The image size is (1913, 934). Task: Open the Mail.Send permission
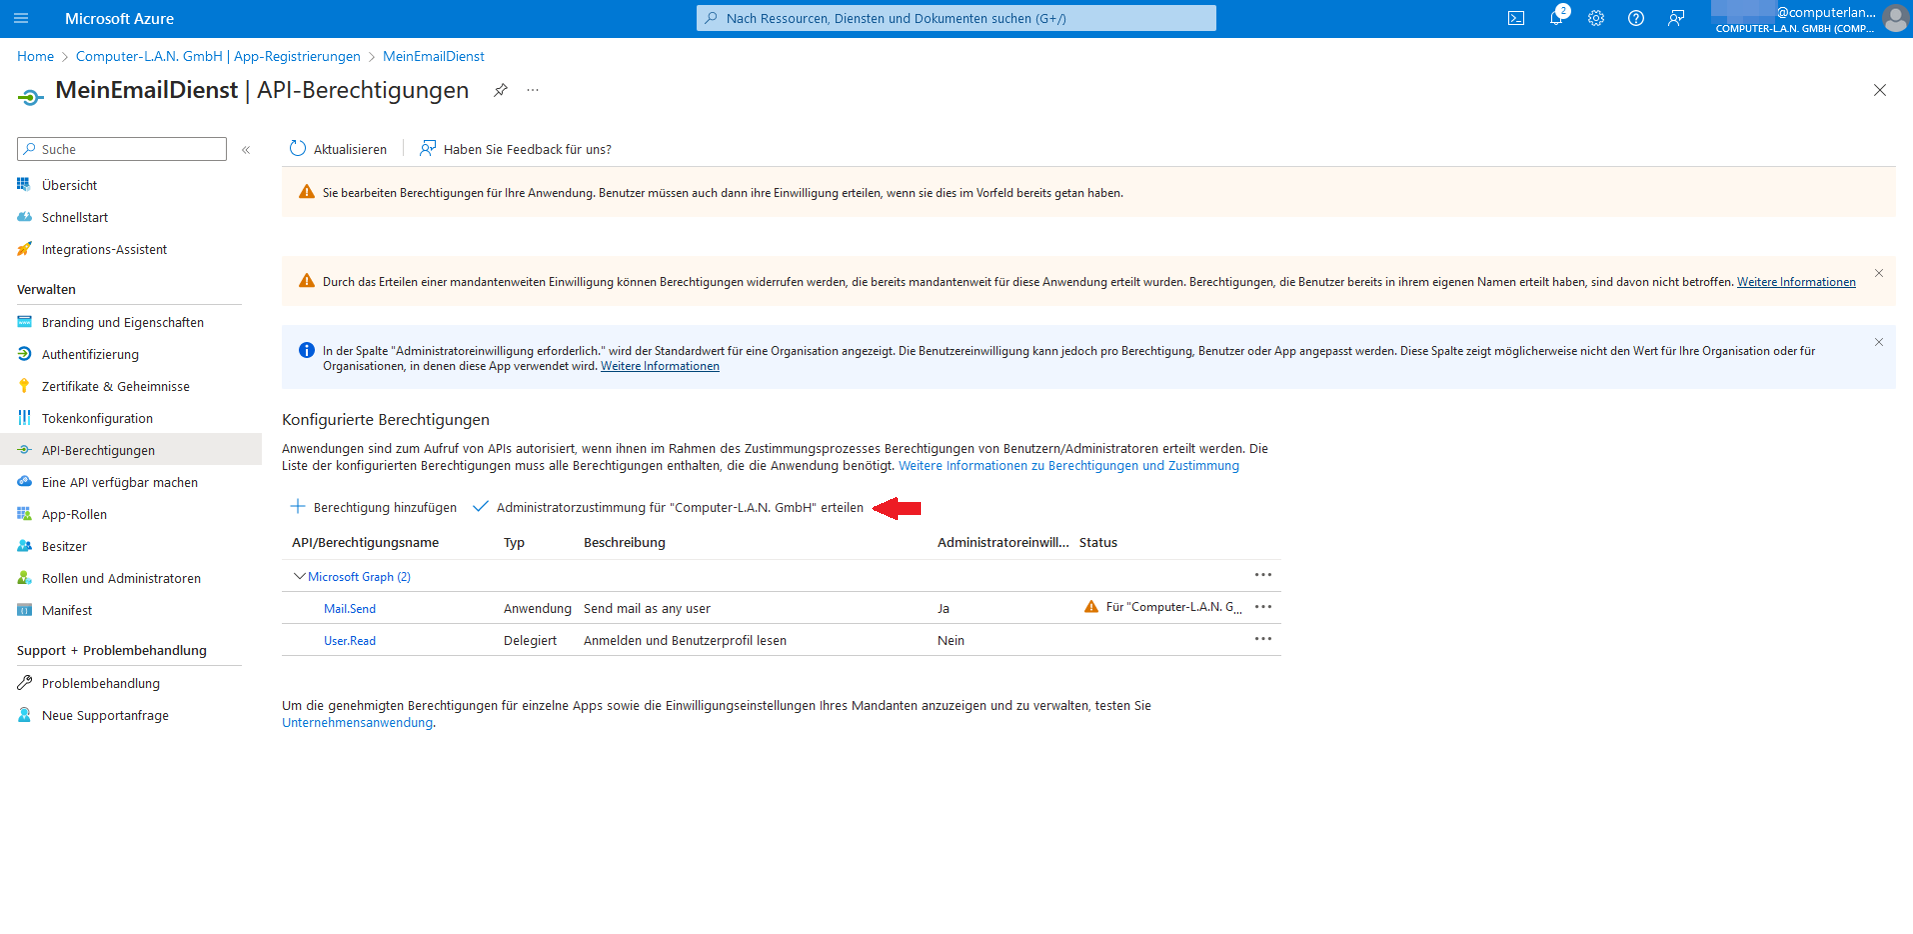point(350,609)
